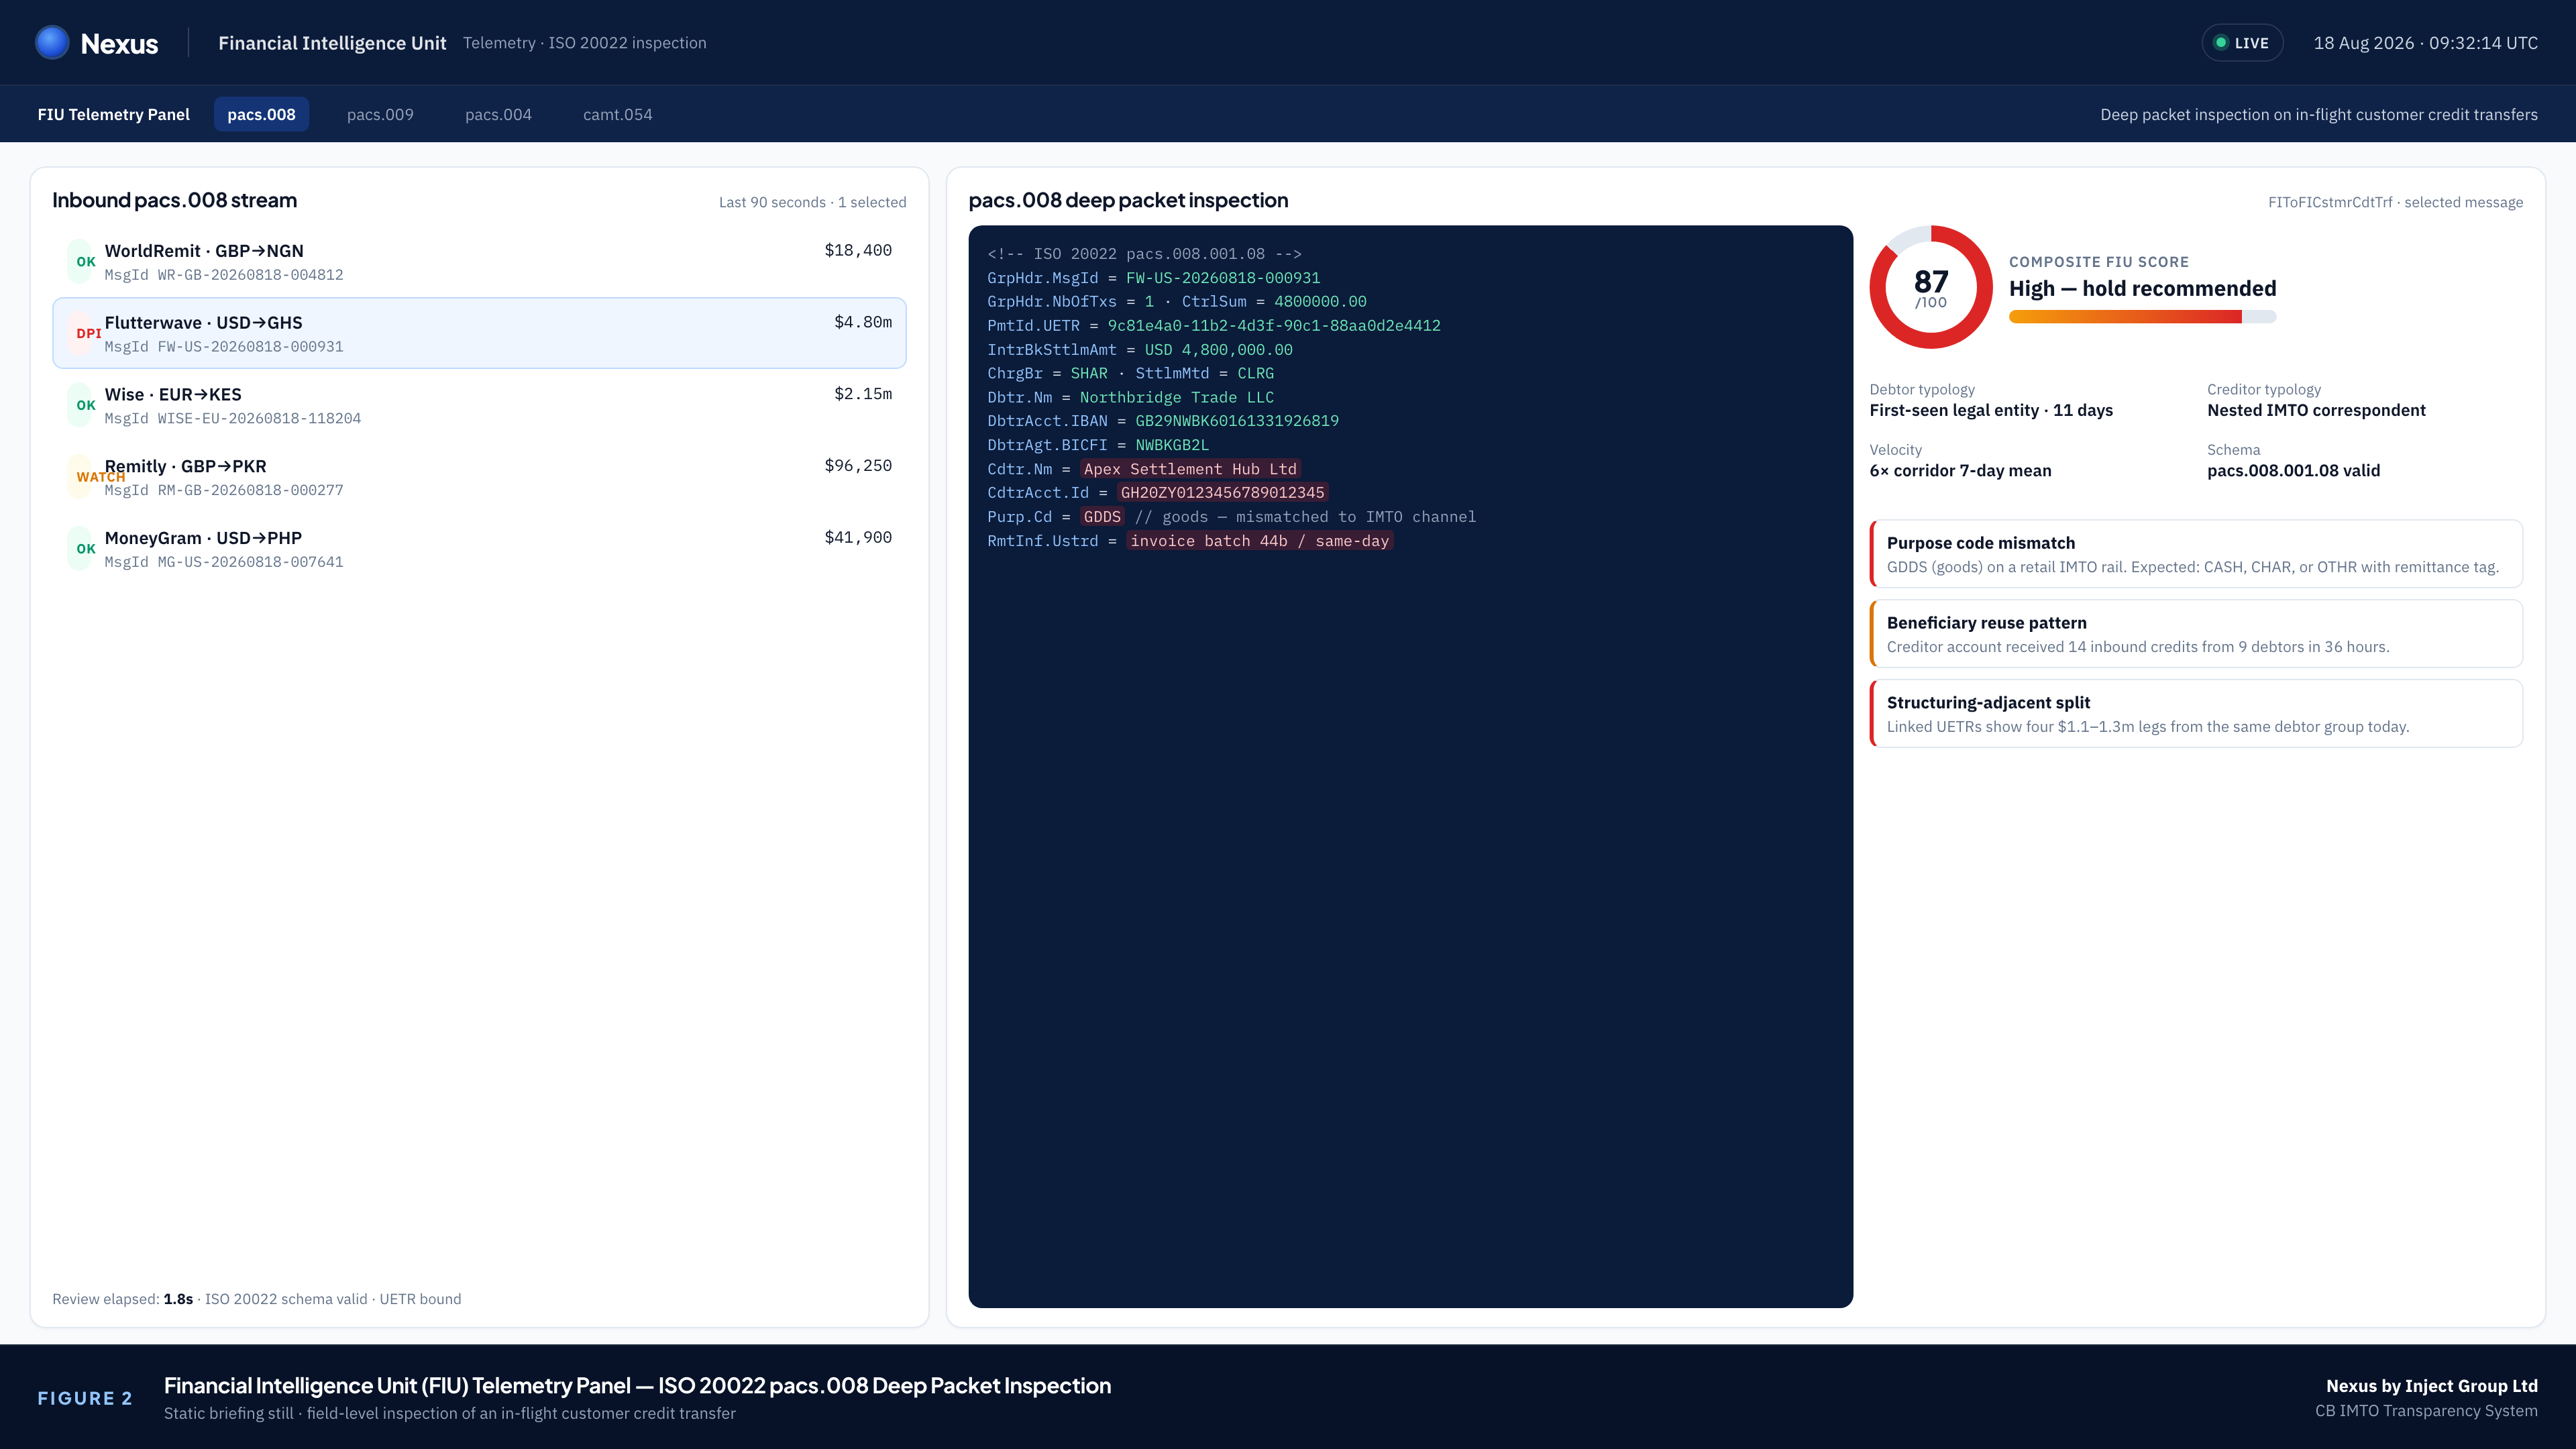2576x1449 pixels.
Task: Select the active pacs.008 tab
Action: (x=261, y=114)
